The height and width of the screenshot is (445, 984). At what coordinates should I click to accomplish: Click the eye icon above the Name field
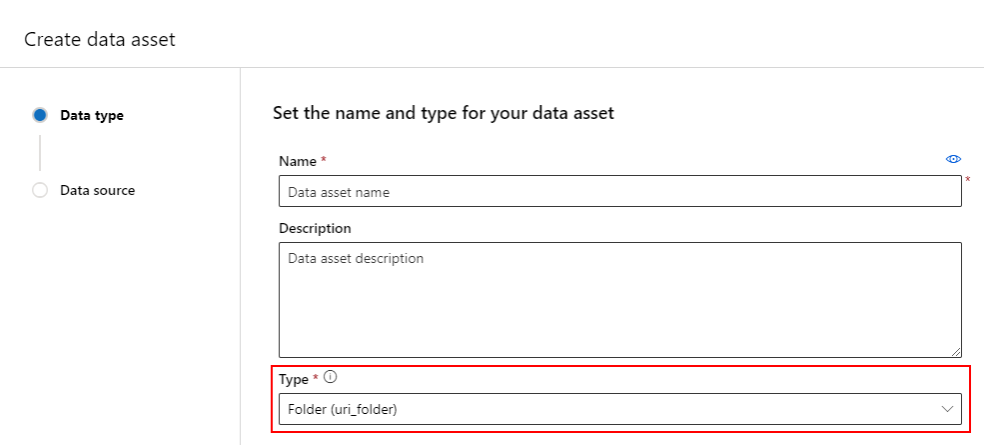click(x=953, y=159)
